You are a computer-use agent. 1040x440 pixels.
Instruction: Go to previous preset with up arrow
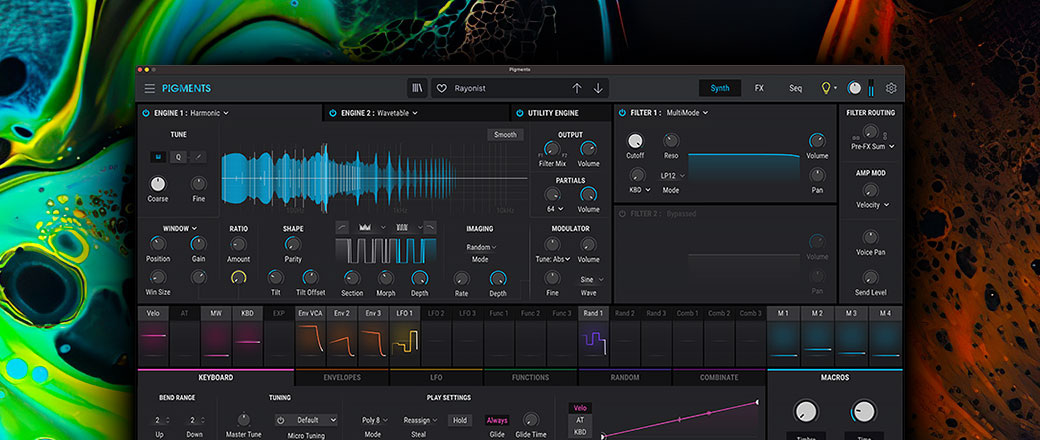pyautogui.click(x=576, y=88)
